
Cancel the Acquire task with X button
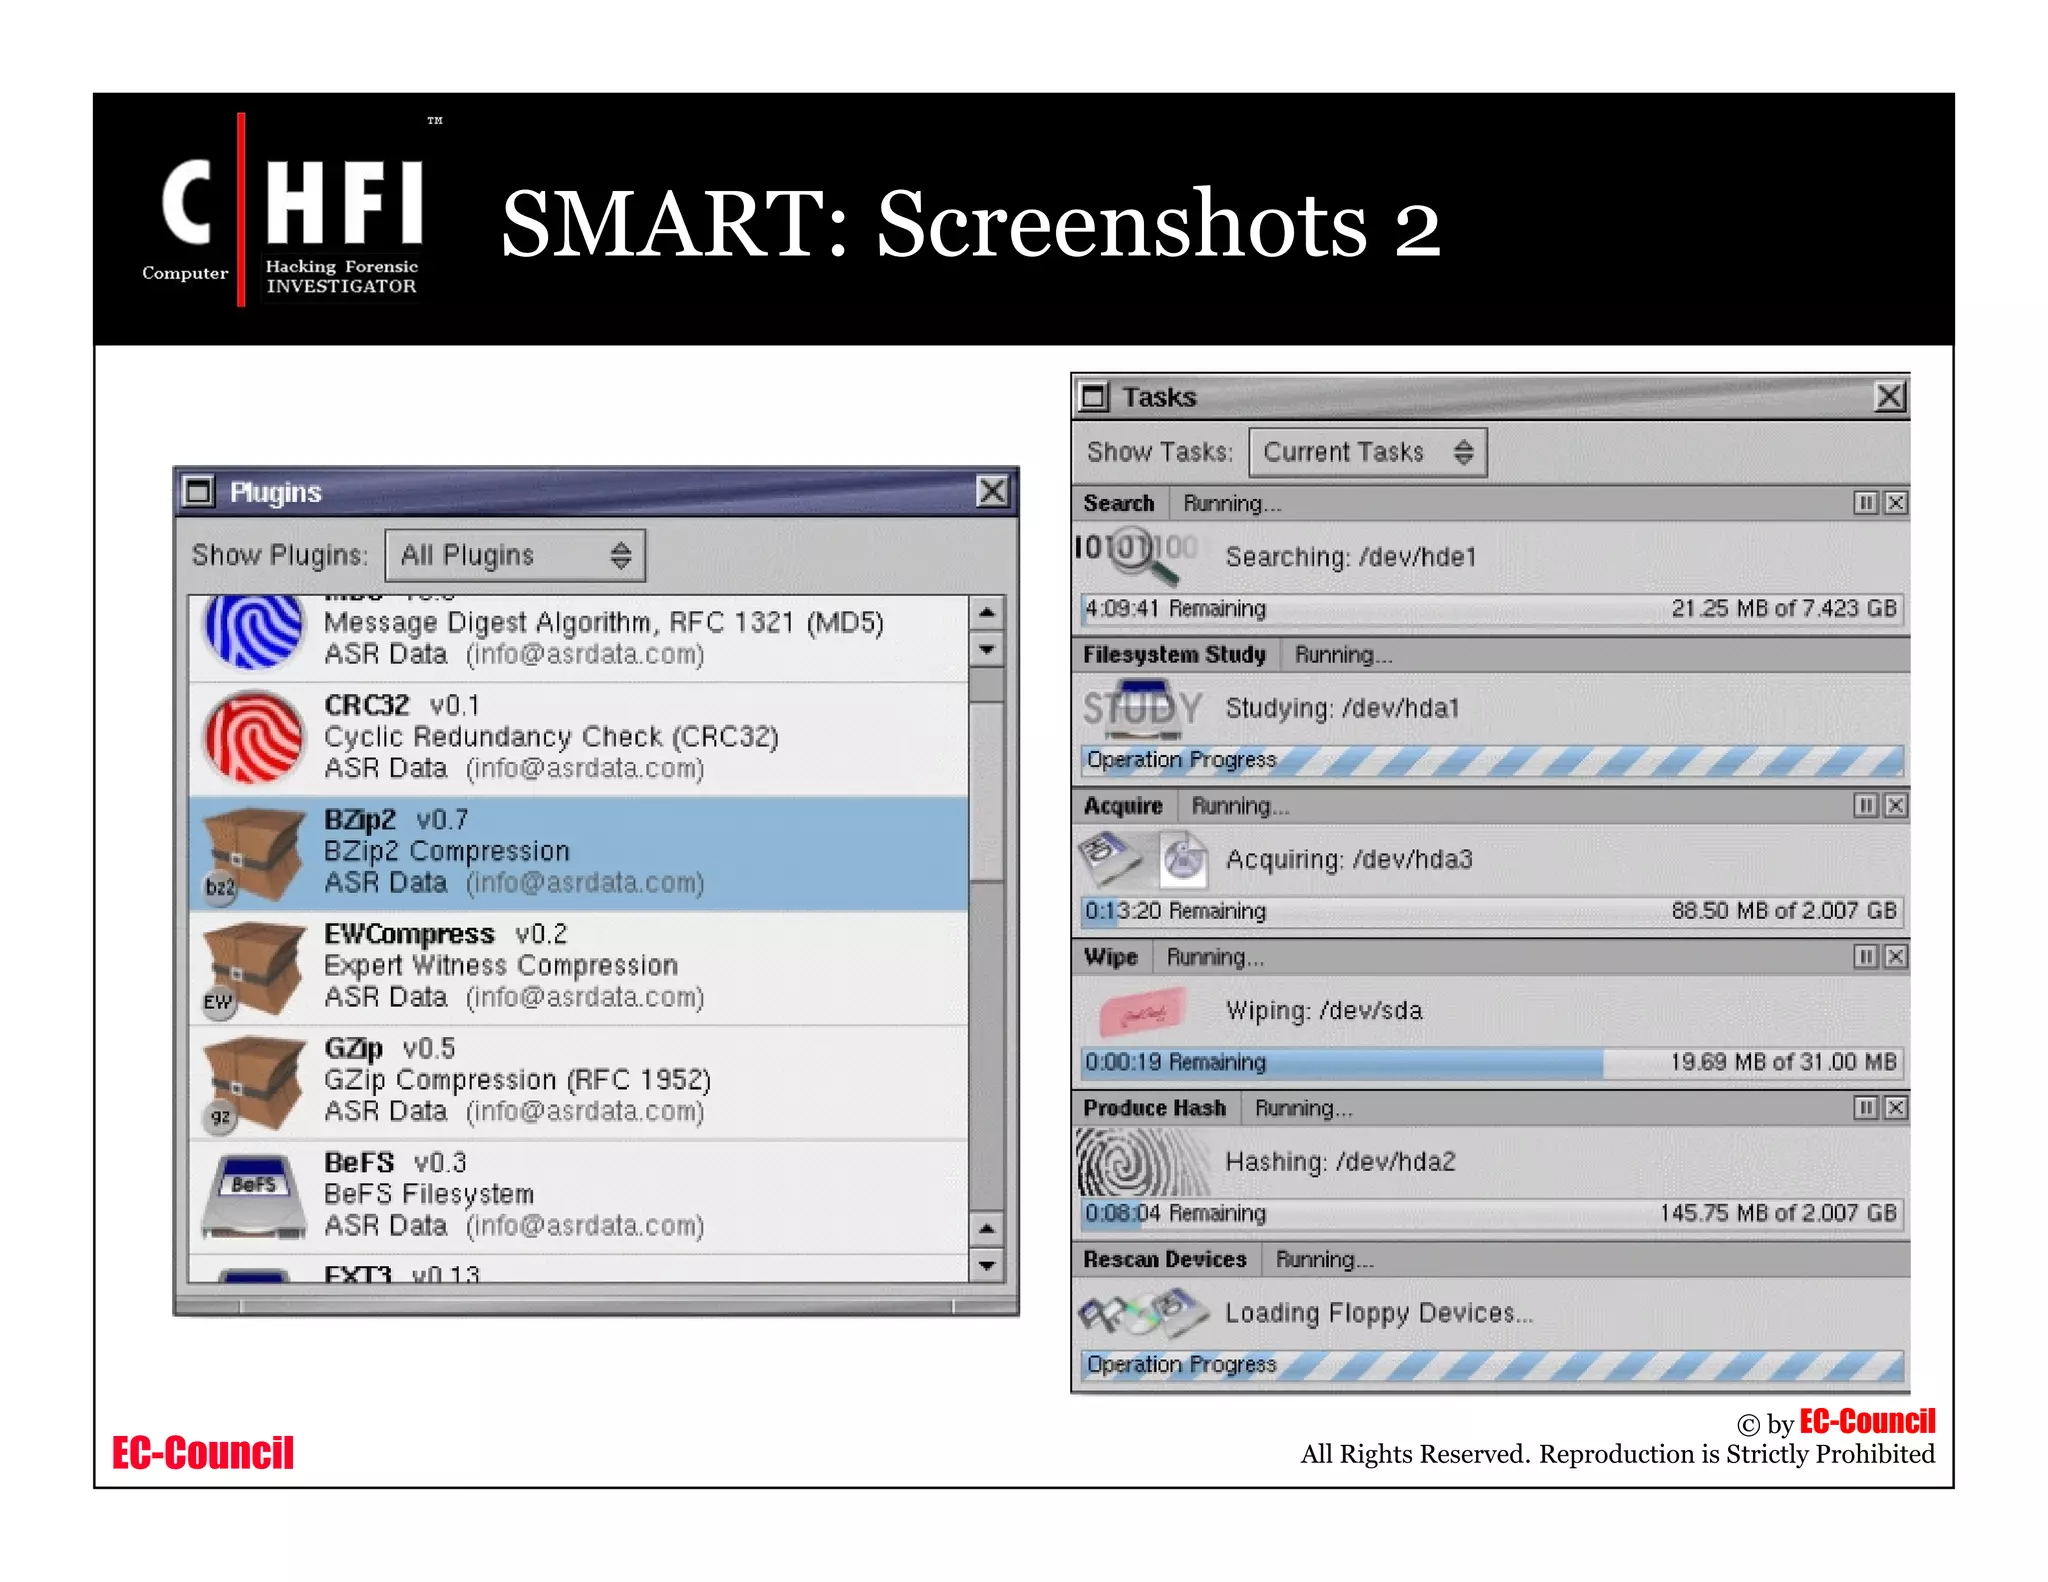tap(1895, 806)
